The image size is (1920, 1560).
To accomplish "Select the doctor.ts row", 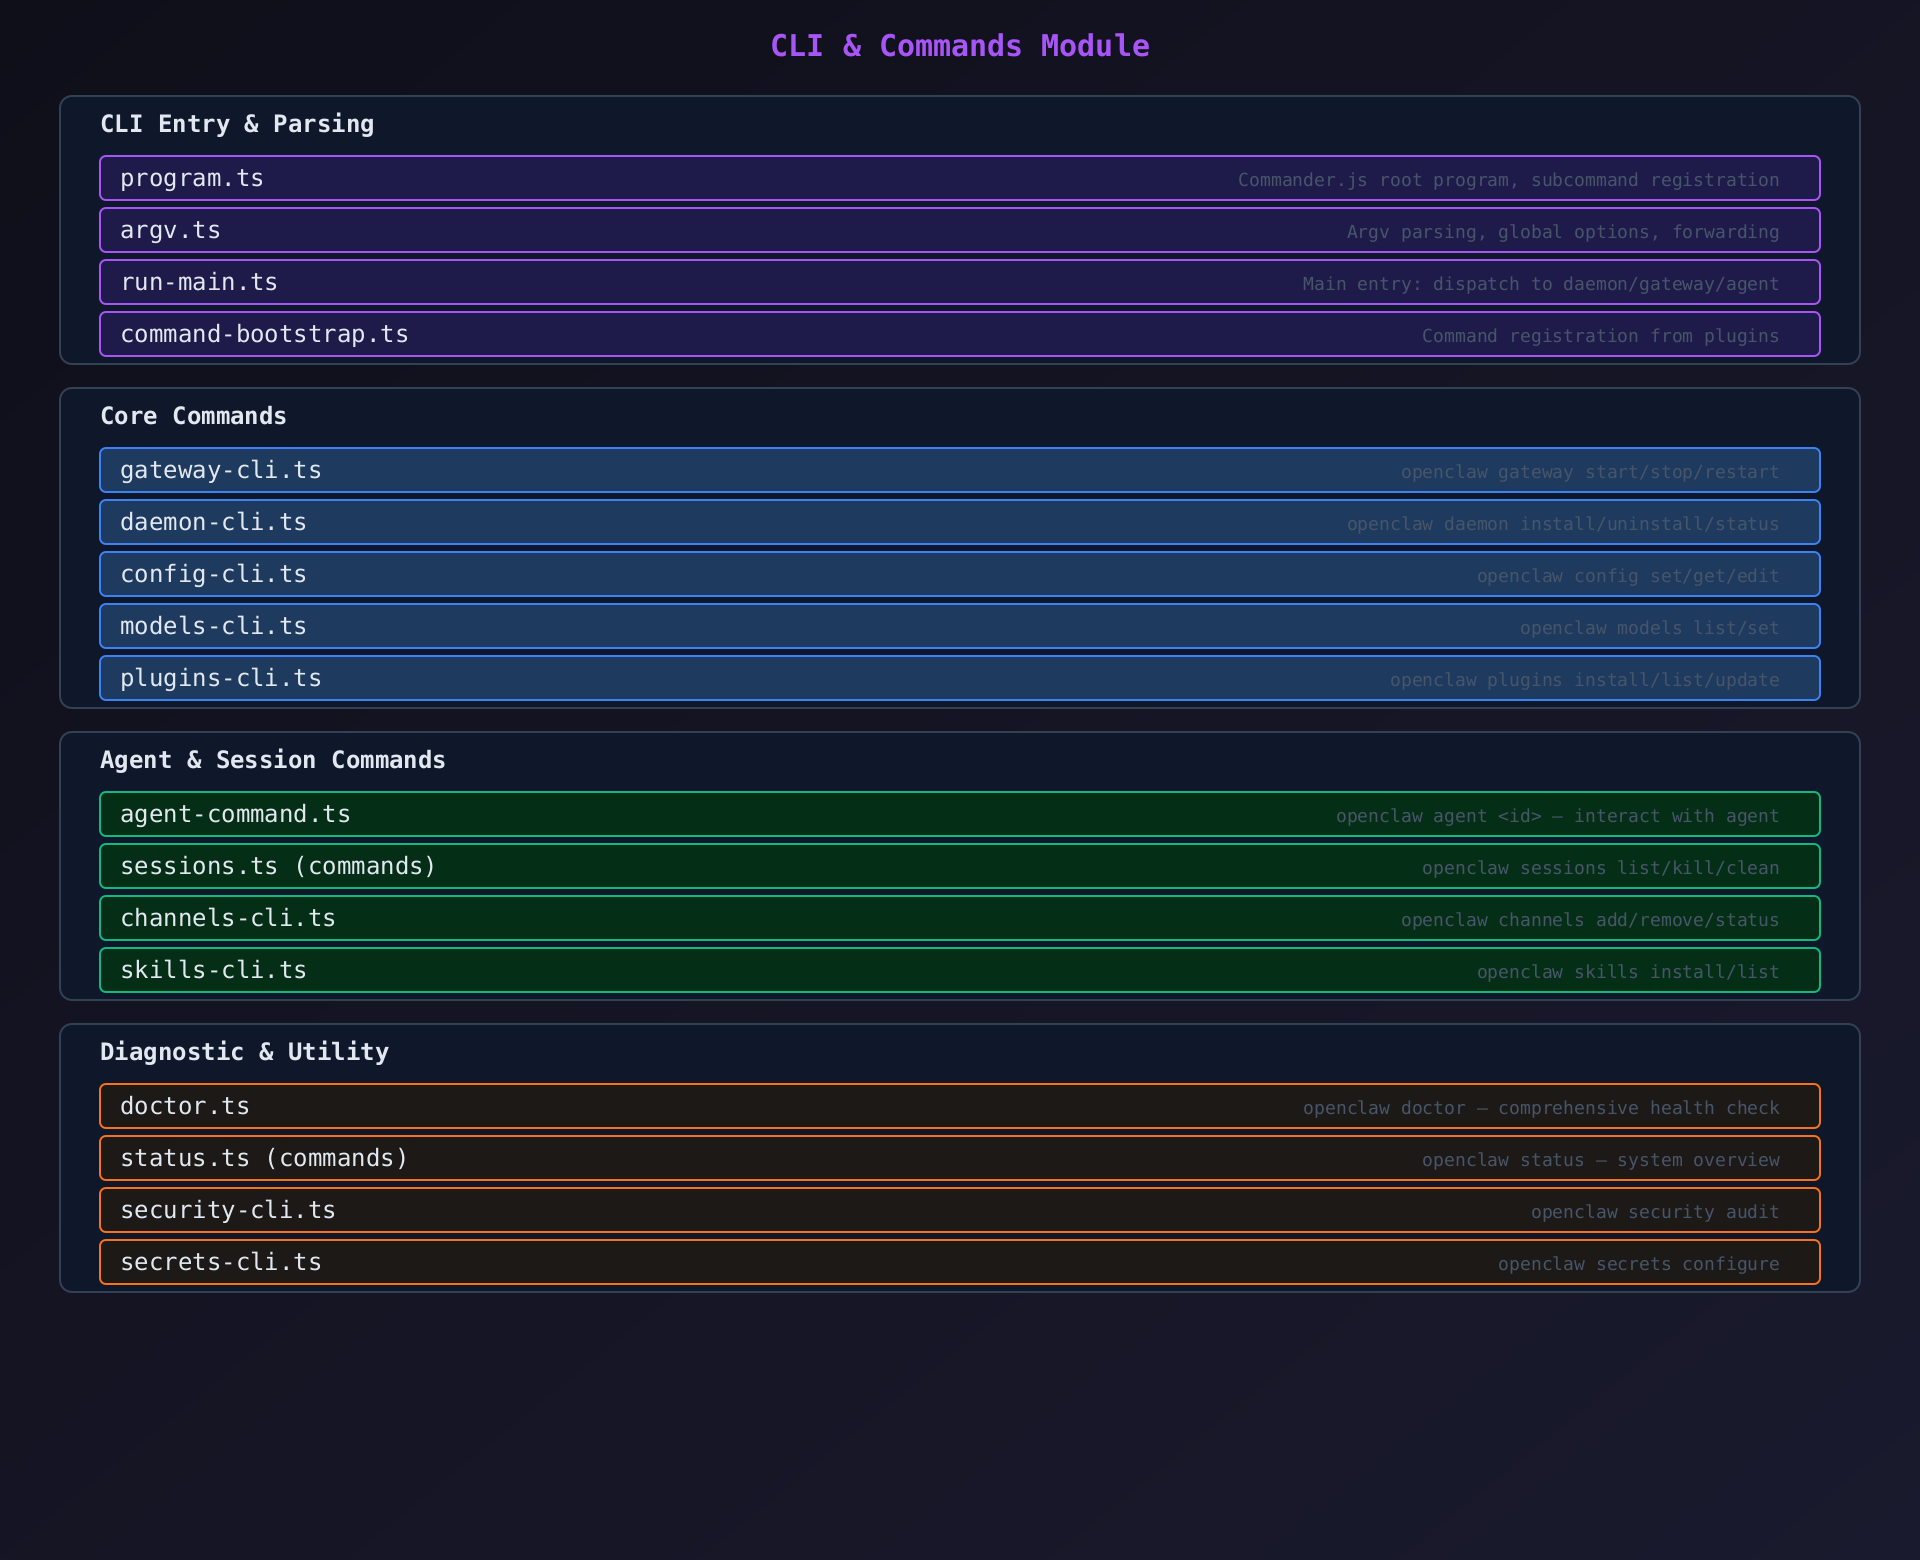I will 959,1106.
